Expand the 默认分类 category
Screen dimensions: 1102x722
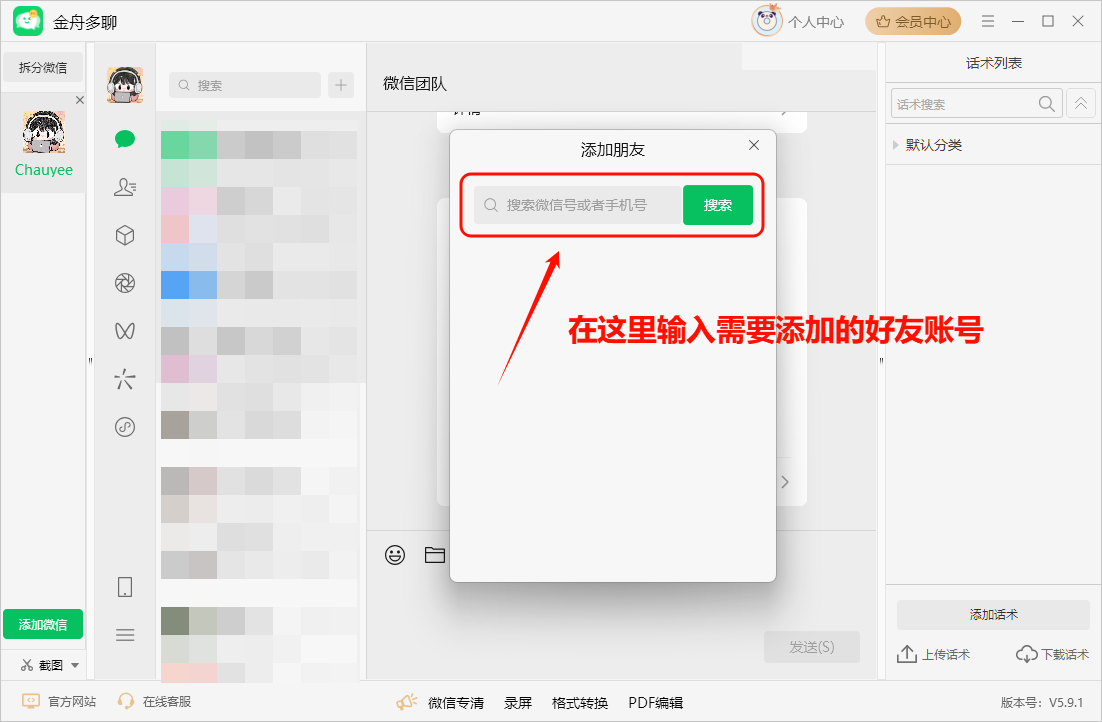click(x=895, y=145)
